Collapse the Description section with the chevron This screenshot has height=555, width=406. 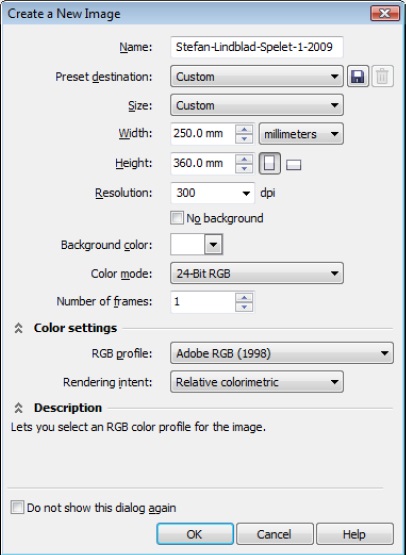click(x=18, y=408)
